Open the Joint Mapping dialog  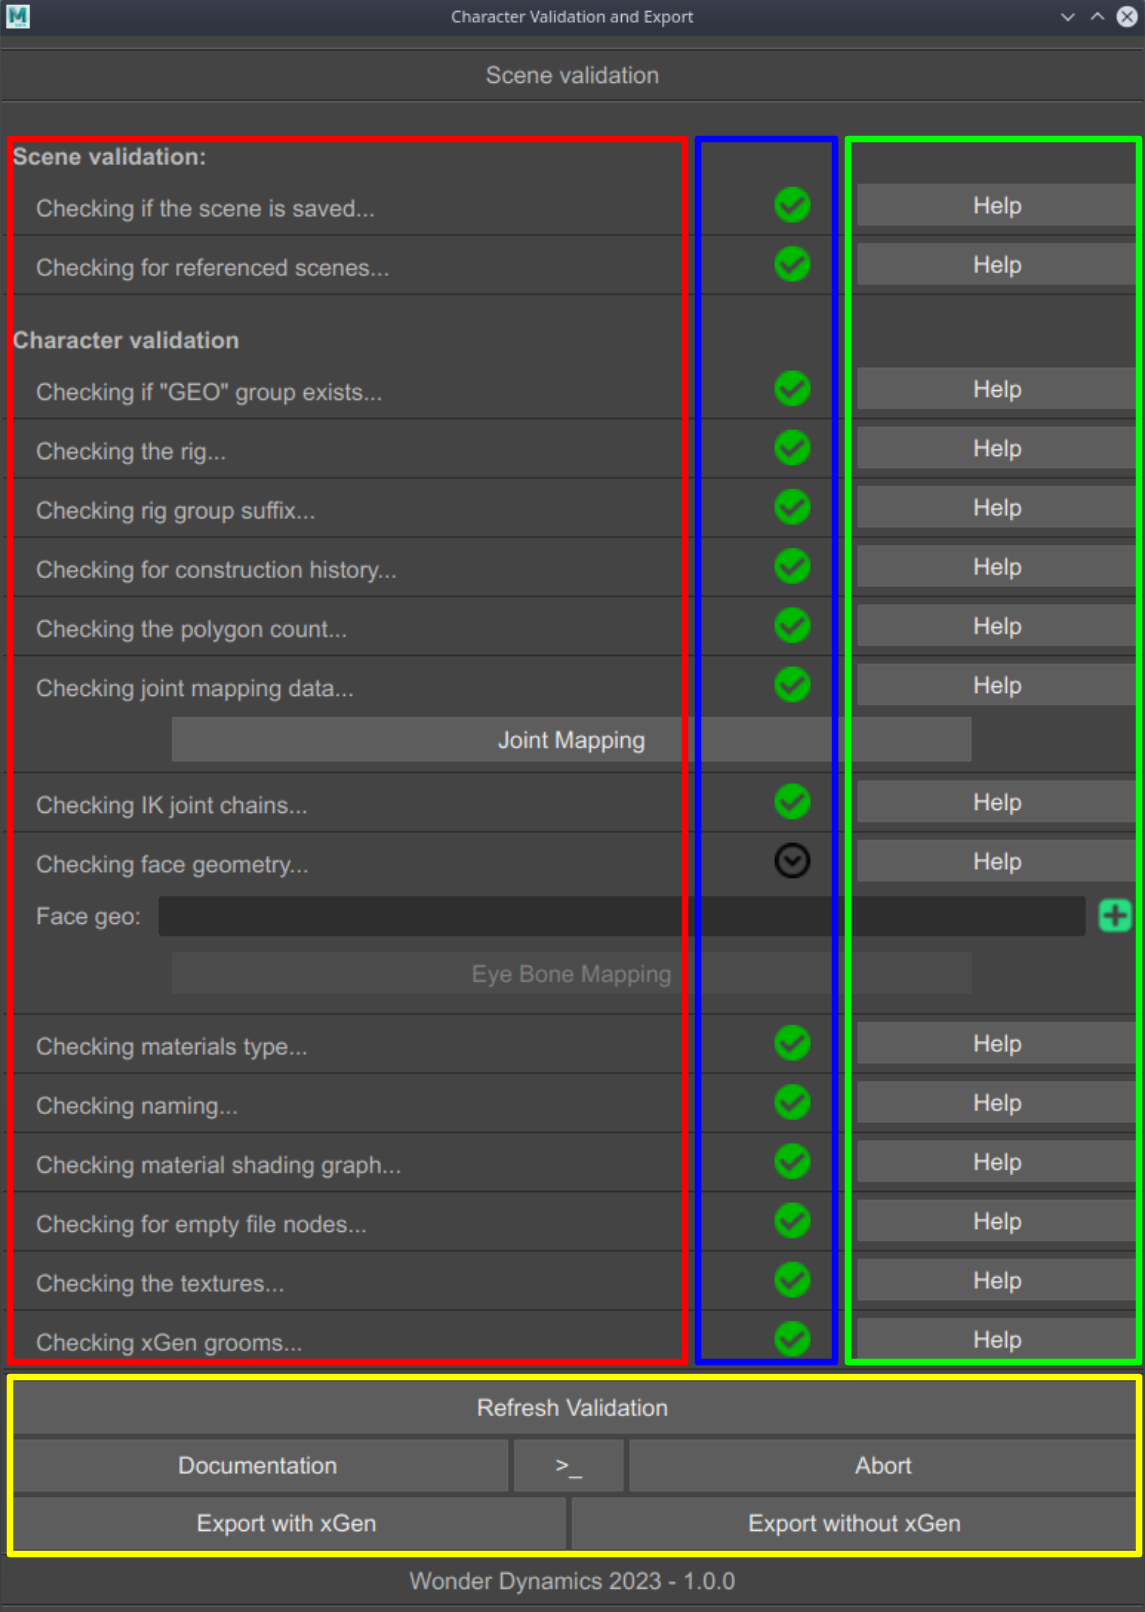(571, 740)
